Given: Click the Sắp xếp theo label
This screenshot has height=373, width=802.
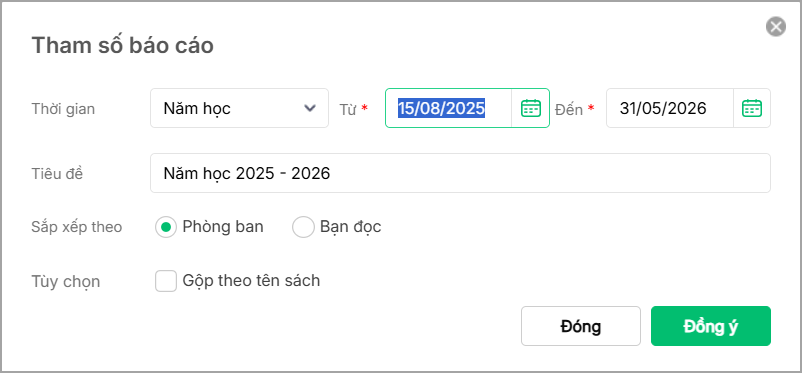Looking at the screenshot, I should (77, 227).
